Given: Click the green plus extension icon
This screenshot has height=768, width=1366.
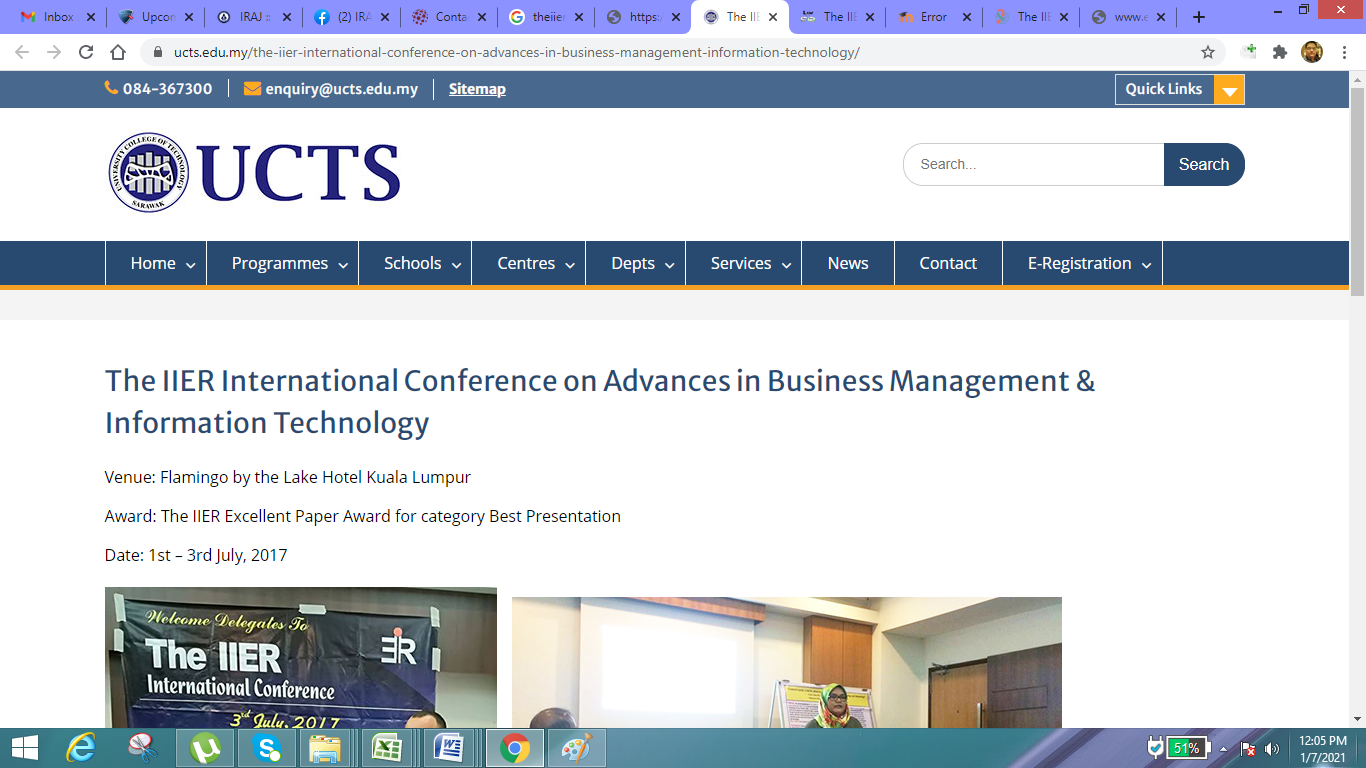Looking at the screenshot, I should click(x=1249, y=52).
